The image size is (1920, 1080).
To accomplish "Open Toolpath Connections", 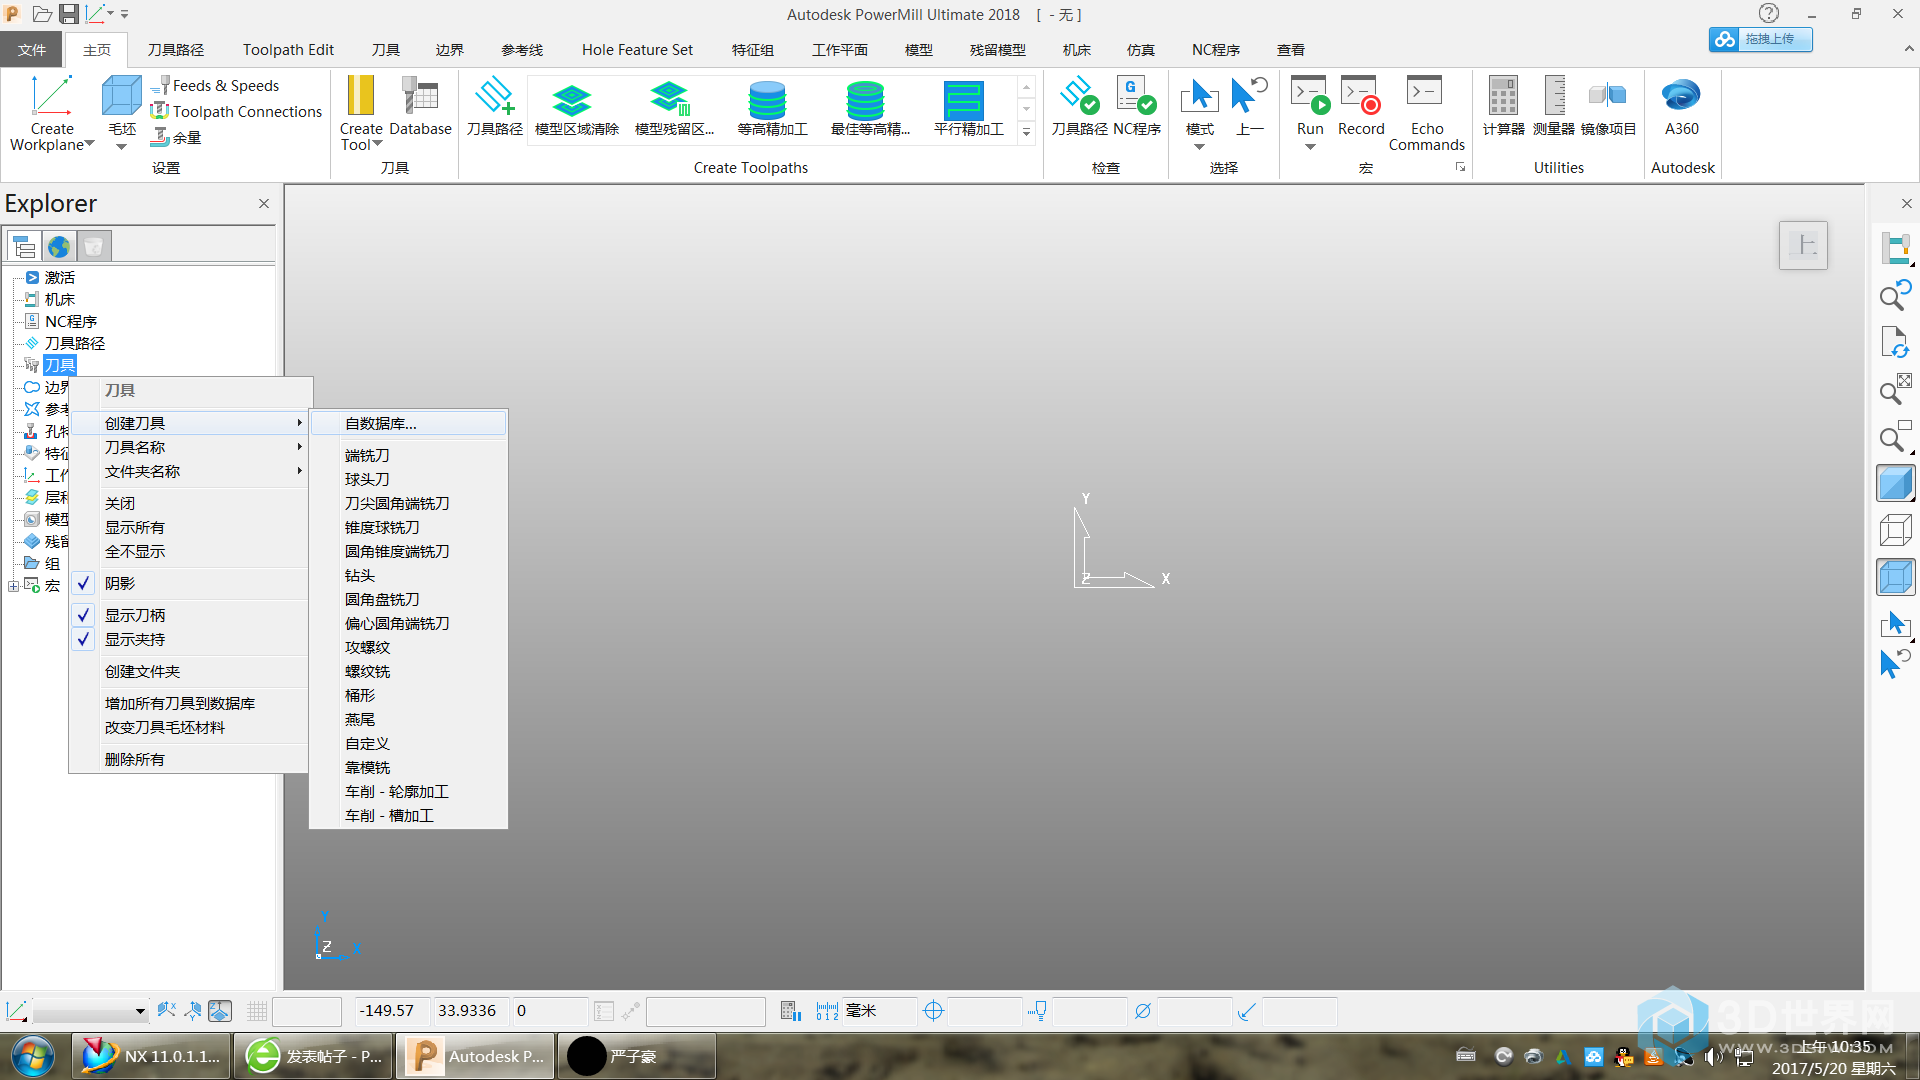I will click(237, 112).
